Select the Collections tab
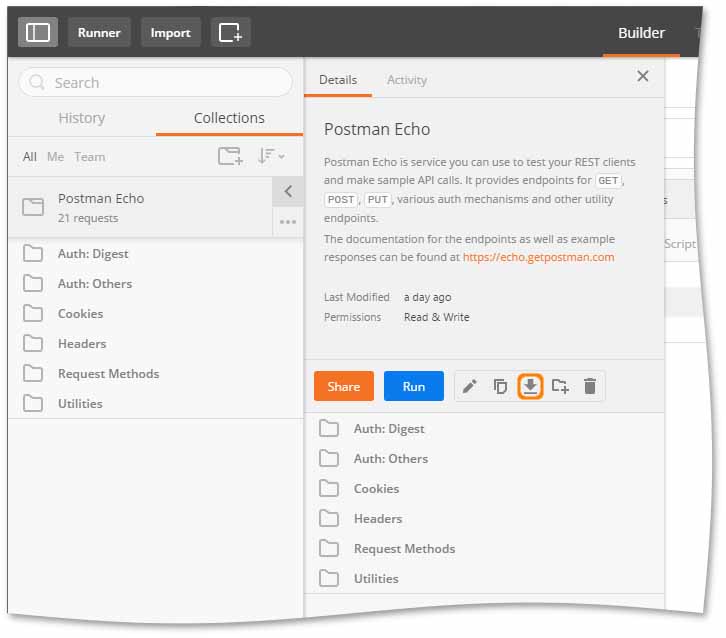 coord(229,118)
